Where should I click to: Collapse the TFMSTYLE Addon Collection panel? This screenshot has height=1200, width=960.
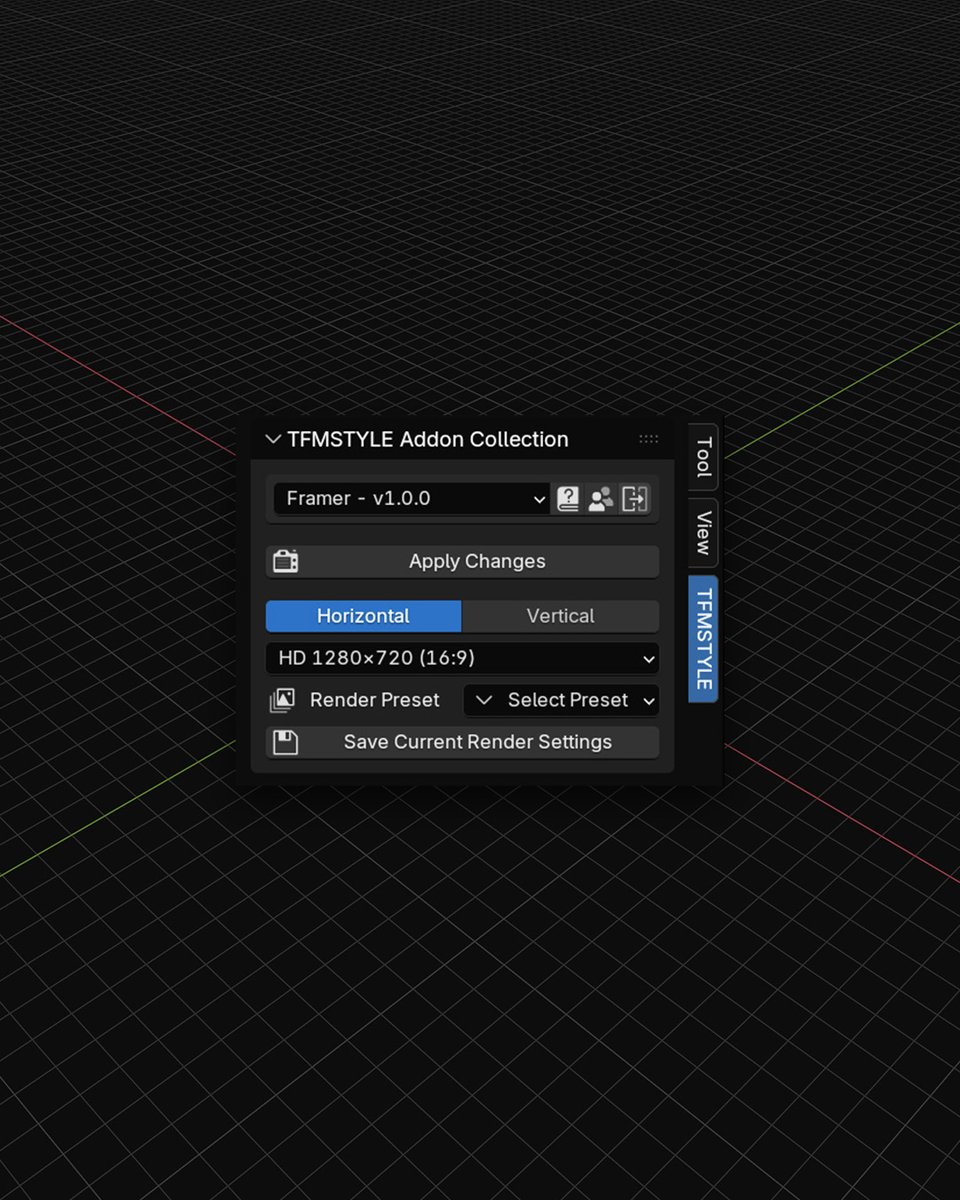pyautogui.click(x=273, y=439)
